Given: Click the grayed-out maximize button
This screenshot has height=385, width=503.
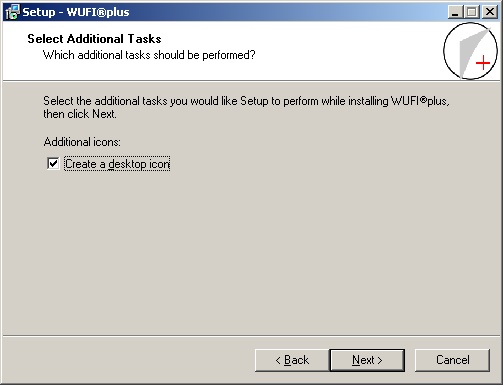Looking at the screenshot, I should (472, 12).
